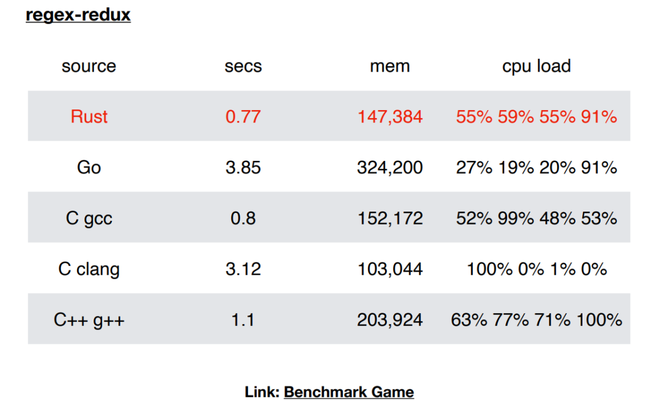Select Go's 3.85 secs value

tap(243, 168)
